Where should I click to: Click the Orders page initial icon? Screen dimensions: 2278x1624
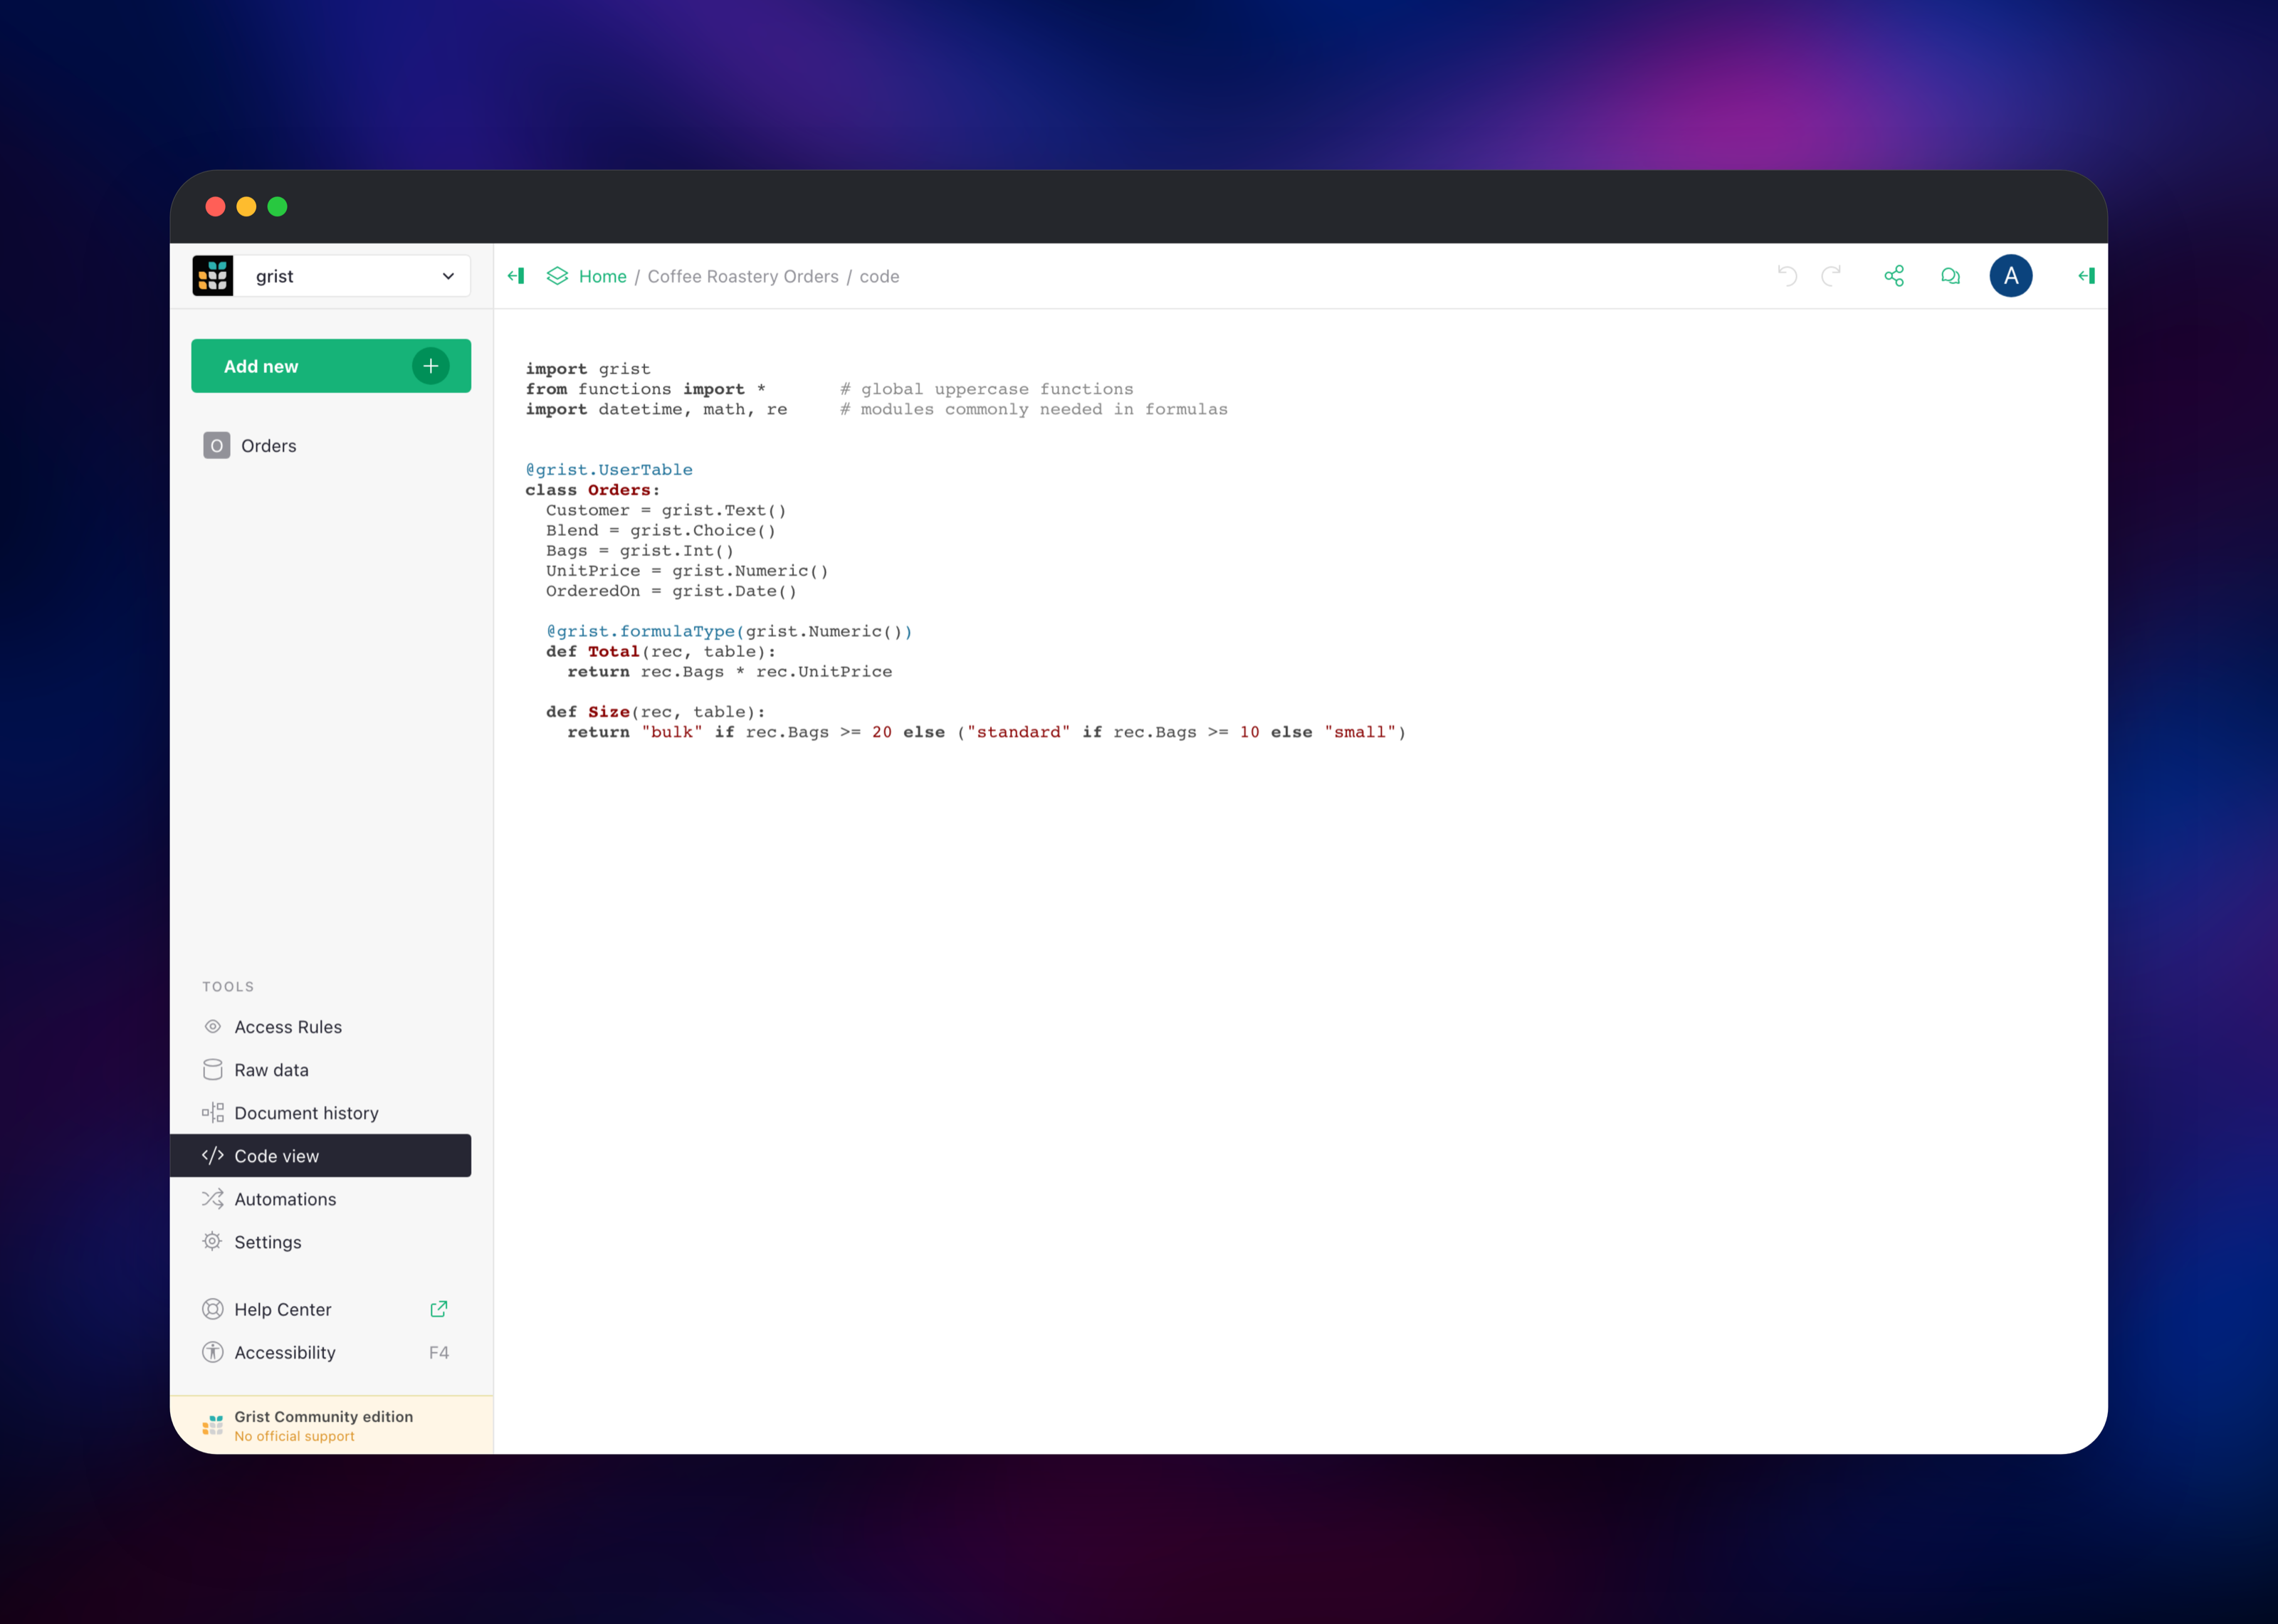tap(216, 446)
